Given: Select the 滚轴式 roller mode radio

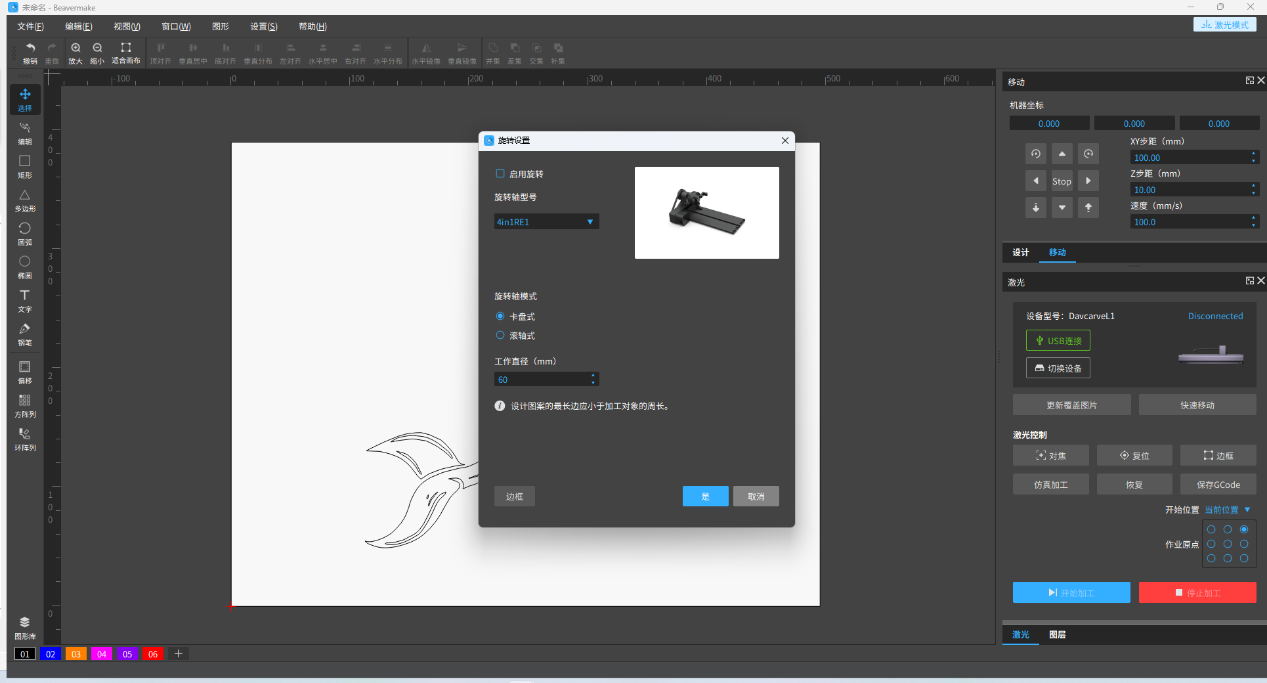Looking at the screenshot, I should point(500,336).
